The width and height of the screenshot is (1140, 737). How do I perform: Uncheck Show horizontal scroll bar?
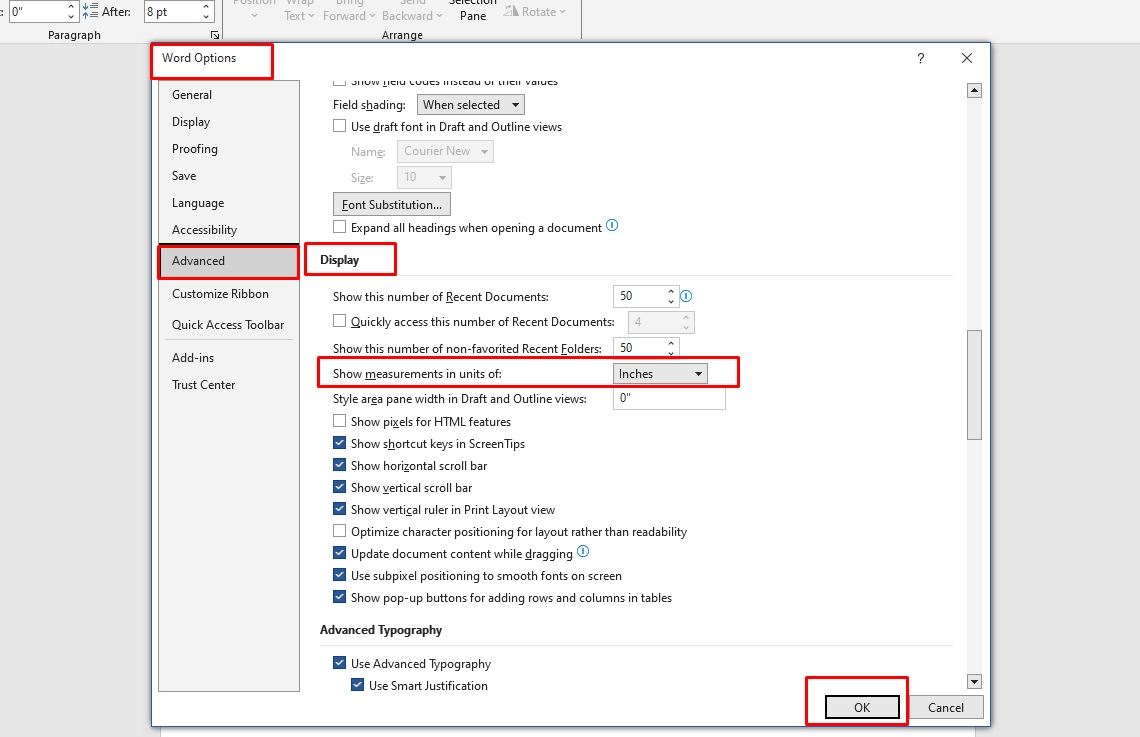click(x=340, y=466)
